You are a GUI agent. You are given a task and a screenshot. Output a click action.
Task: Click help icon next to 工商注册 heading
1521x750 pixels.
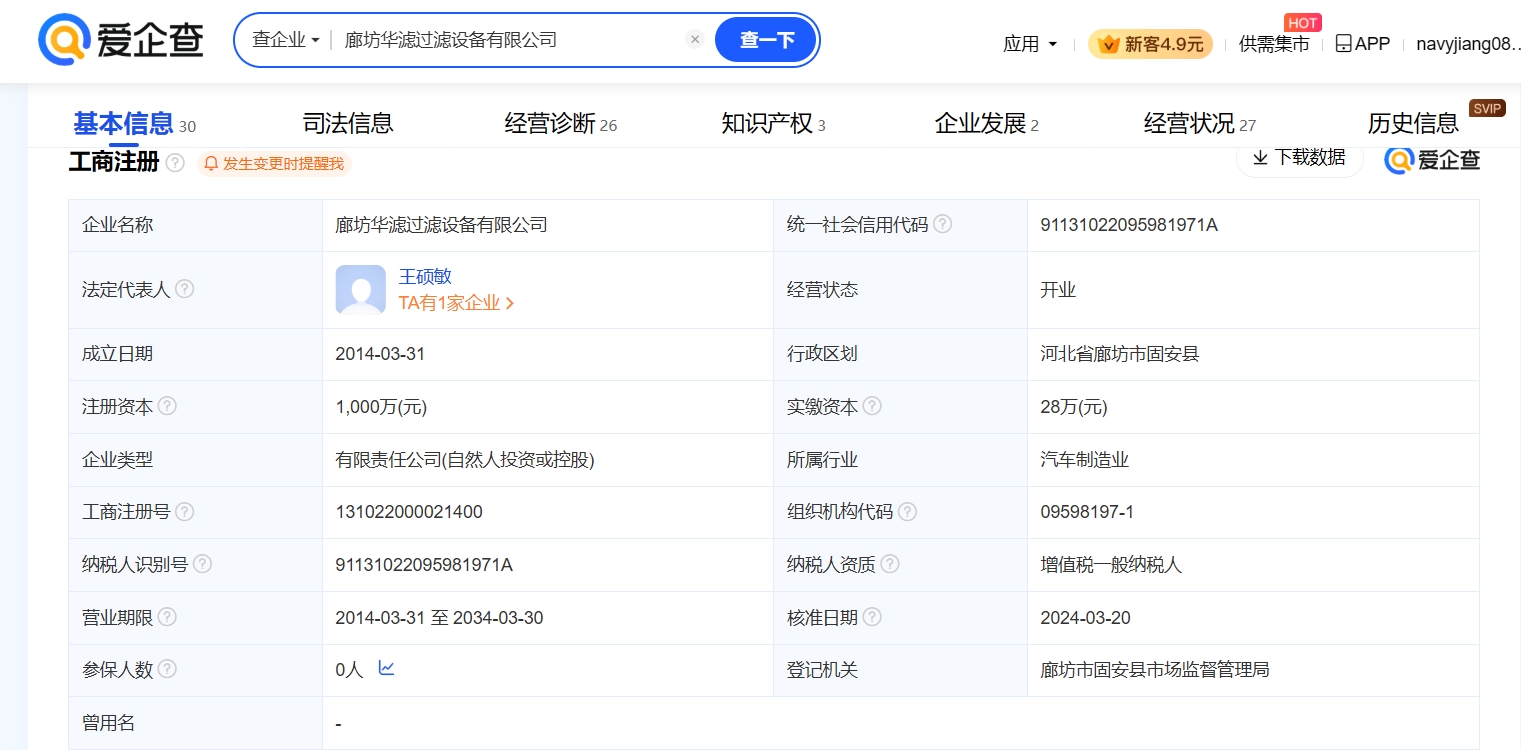point(175,163)
